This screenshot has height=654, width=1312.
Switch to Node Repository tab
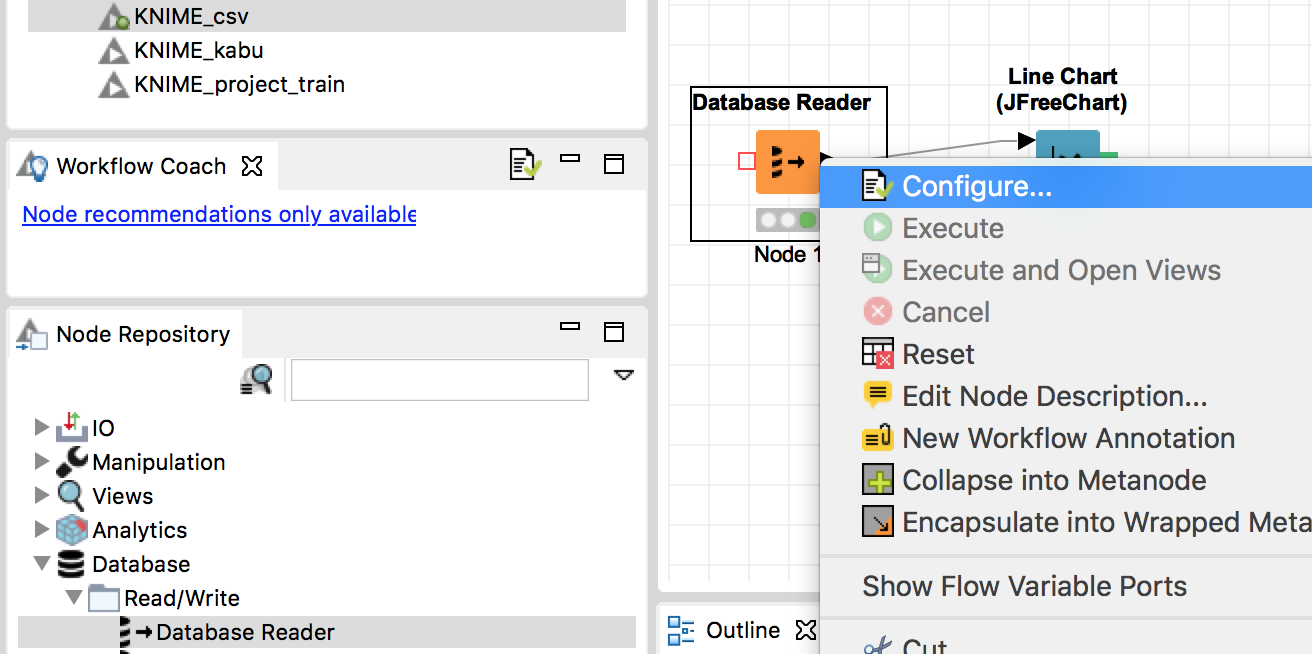[x=143, y=334]
